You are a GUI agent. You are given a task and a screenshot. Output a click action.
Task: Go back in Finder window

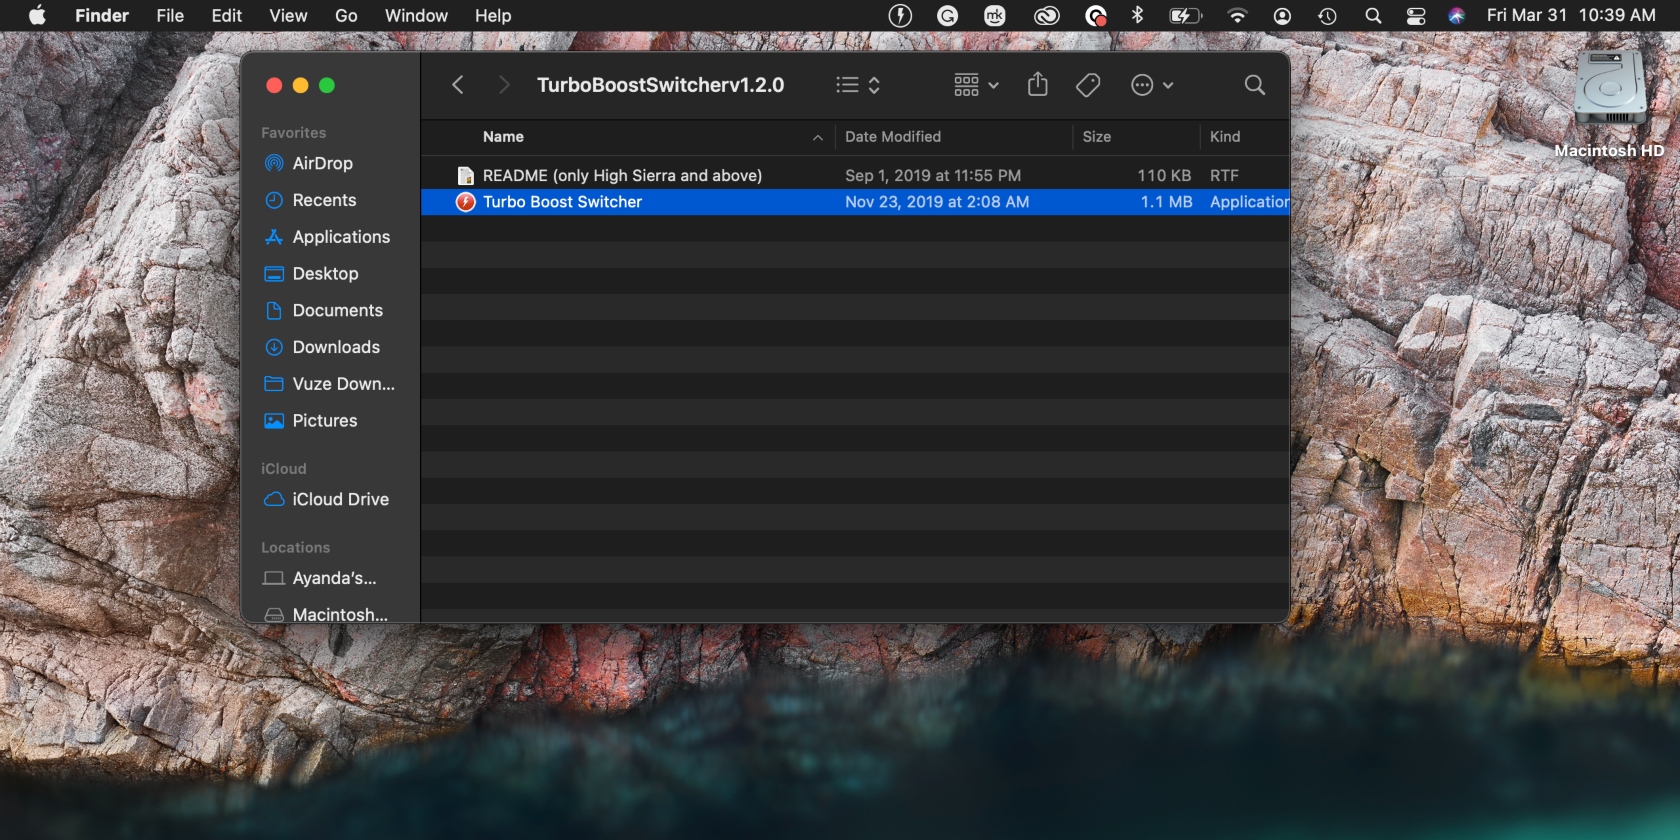point(458,85)
